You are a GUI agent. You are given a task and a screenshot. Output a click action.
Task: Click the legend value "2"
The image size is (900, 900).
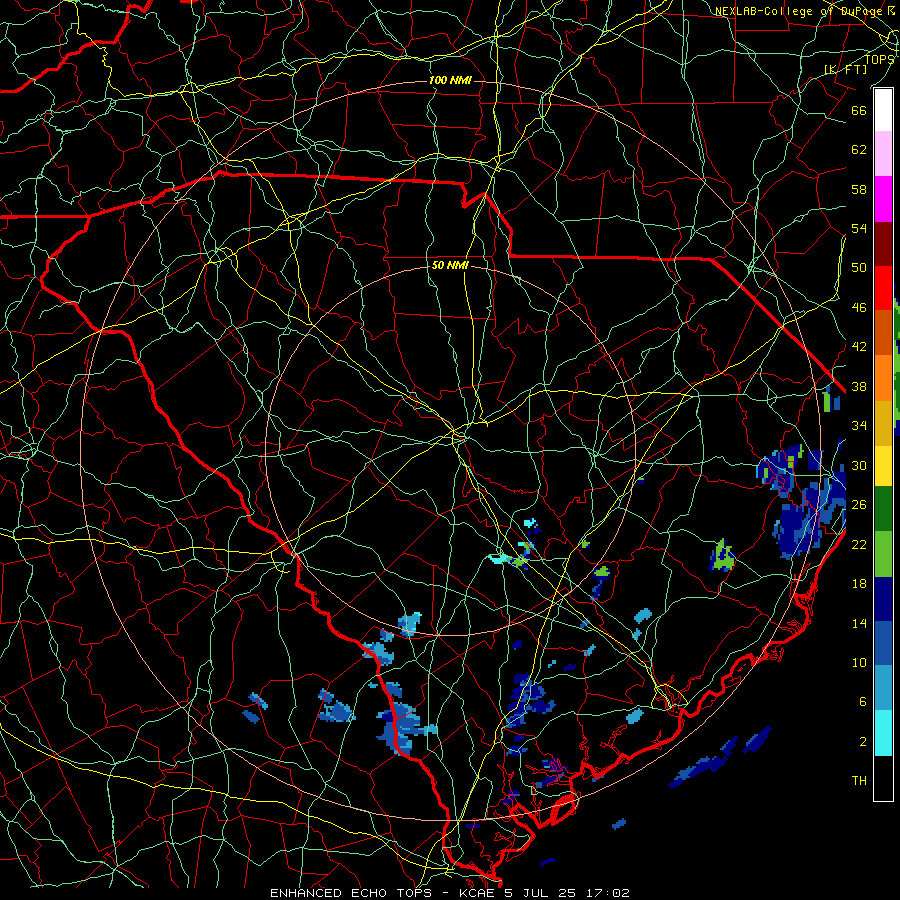point(863,742)
